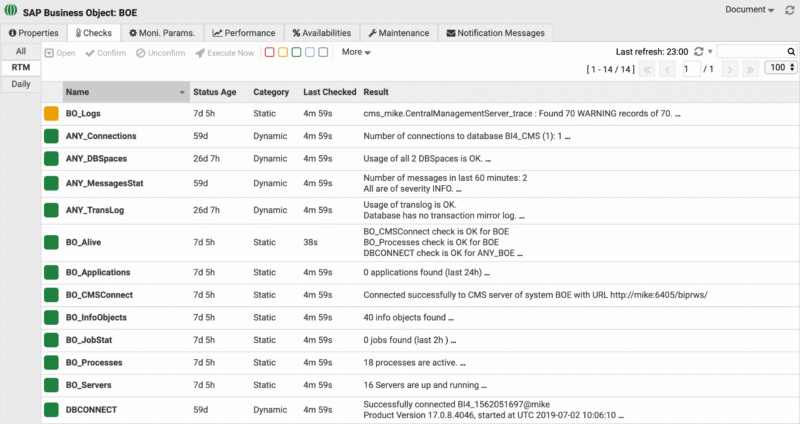Screen dimensions: 800x424
Task: Open the Document dropdown at top right
Action: pyautogui.click(x=749, y=9)
